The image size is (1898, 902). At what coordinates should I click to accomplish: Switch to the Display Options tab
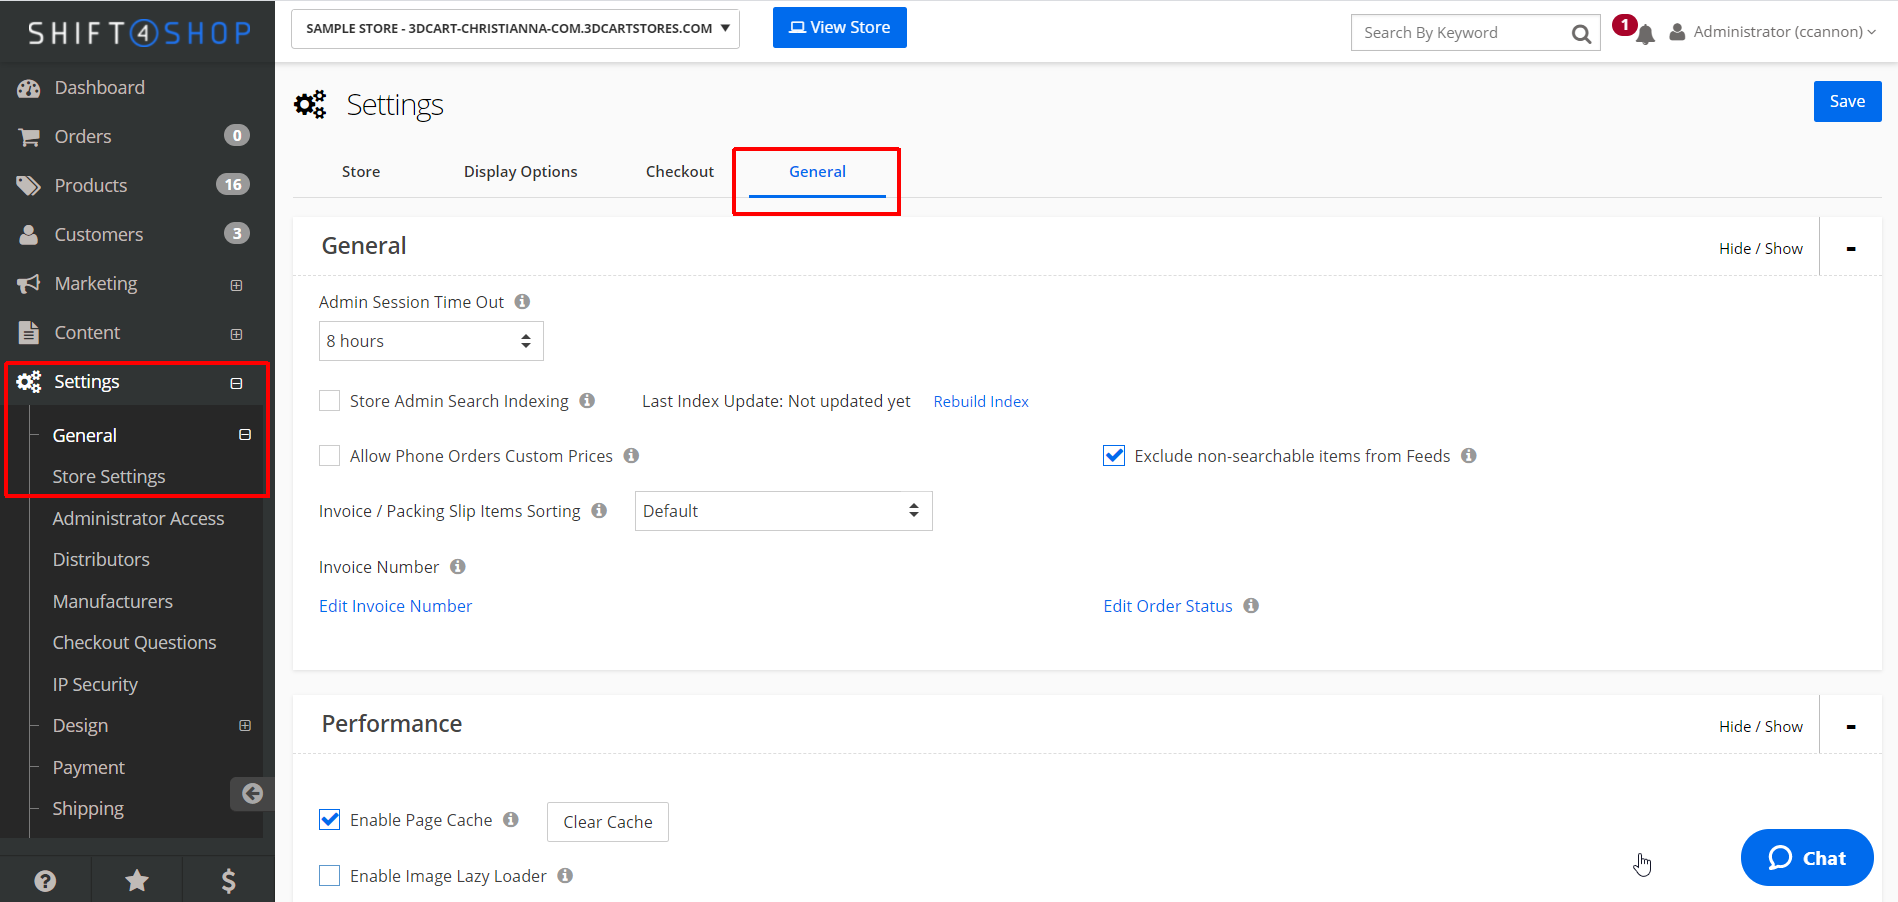[x=521, y=172]
